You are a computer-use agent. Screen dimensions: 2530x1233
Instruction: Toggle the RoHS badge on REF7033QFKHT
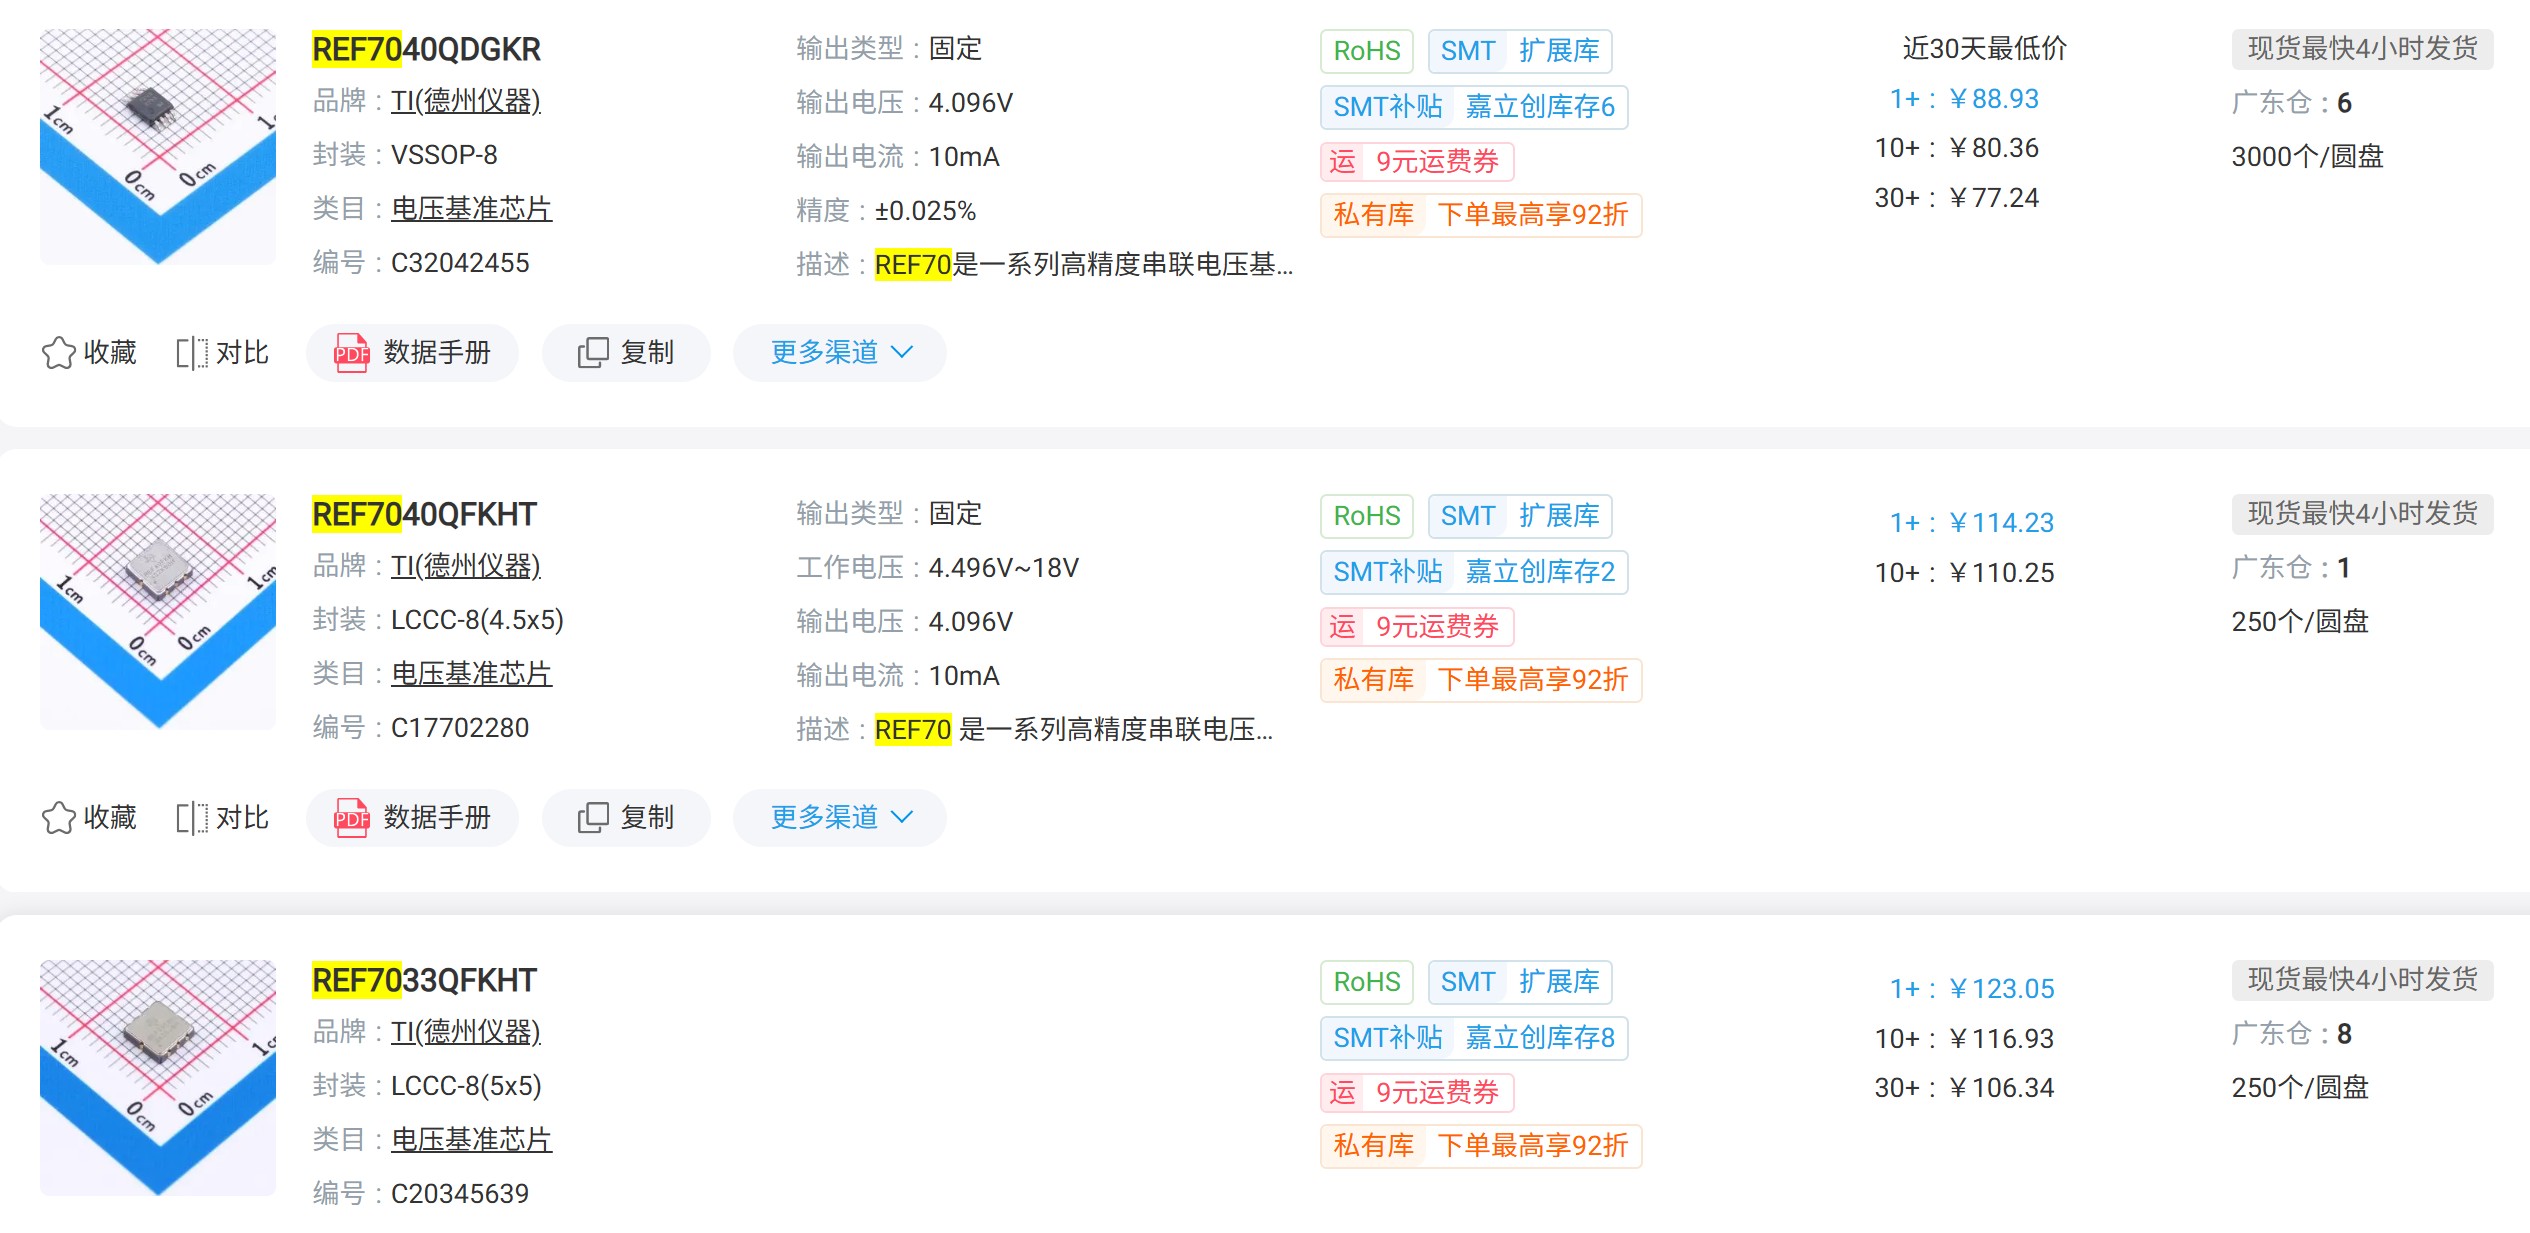(x=1365, y=982)
